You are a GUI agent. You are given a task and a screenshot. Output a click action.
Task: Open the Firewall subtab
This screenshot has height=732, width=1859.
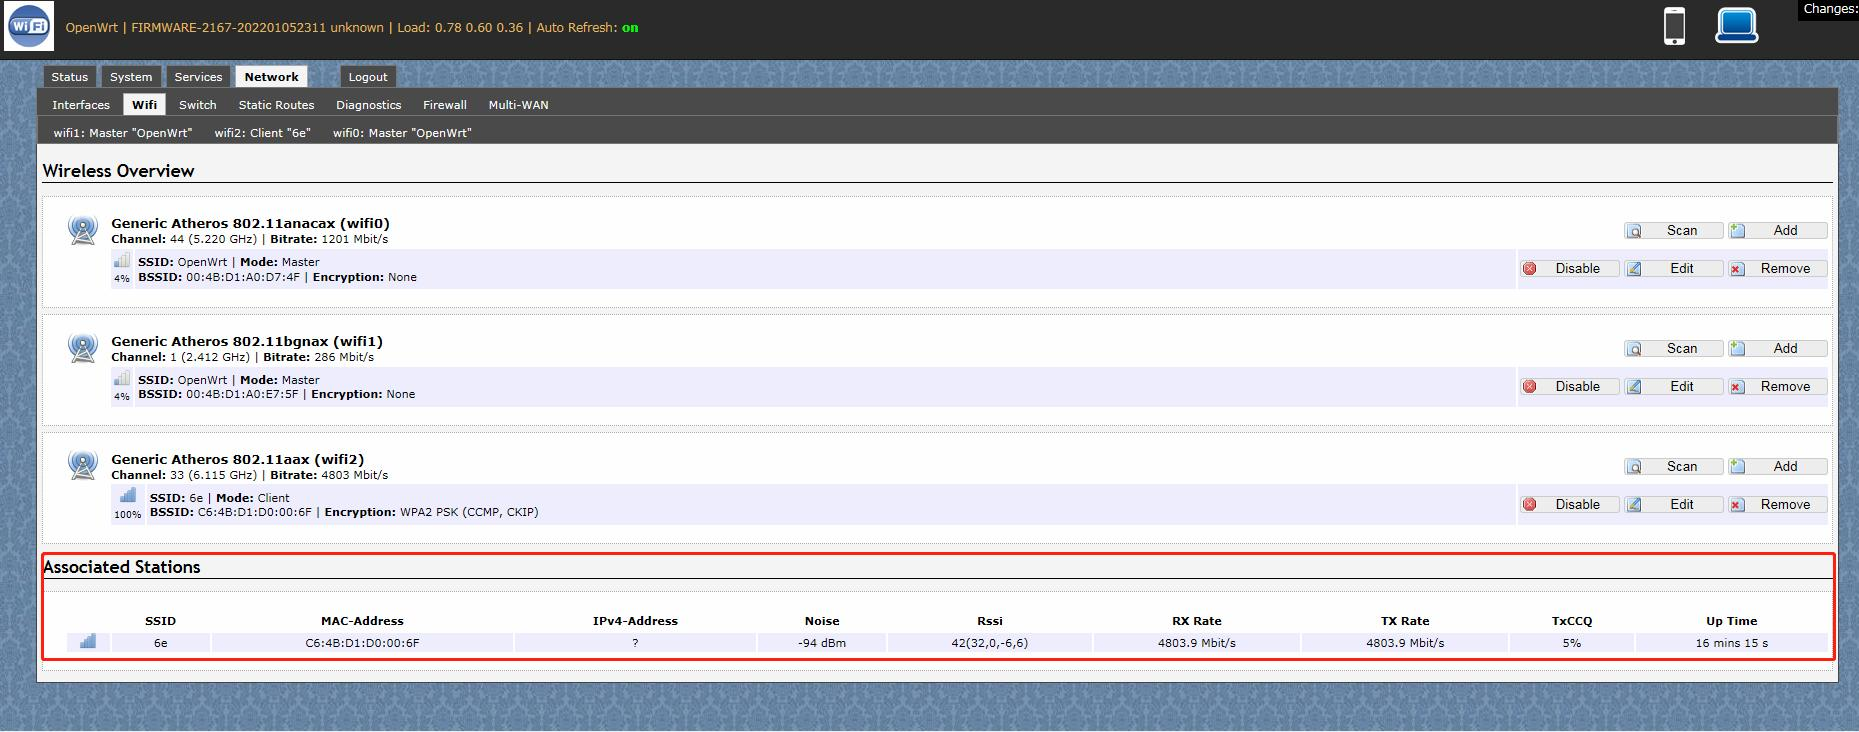pyautogui.click(x=445, y=105)
